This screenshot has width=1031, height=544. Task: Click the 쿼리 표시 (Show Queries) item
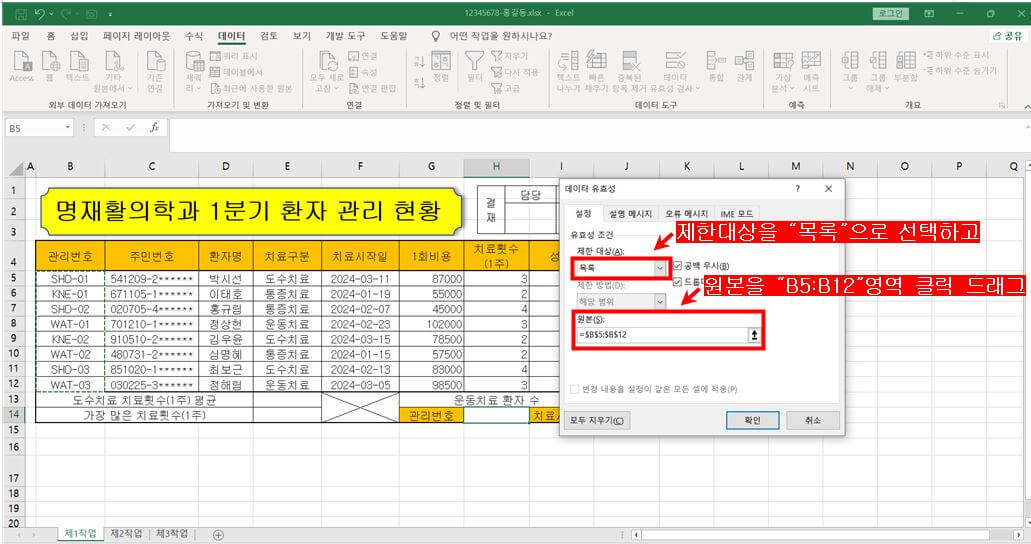click(234, 56)
